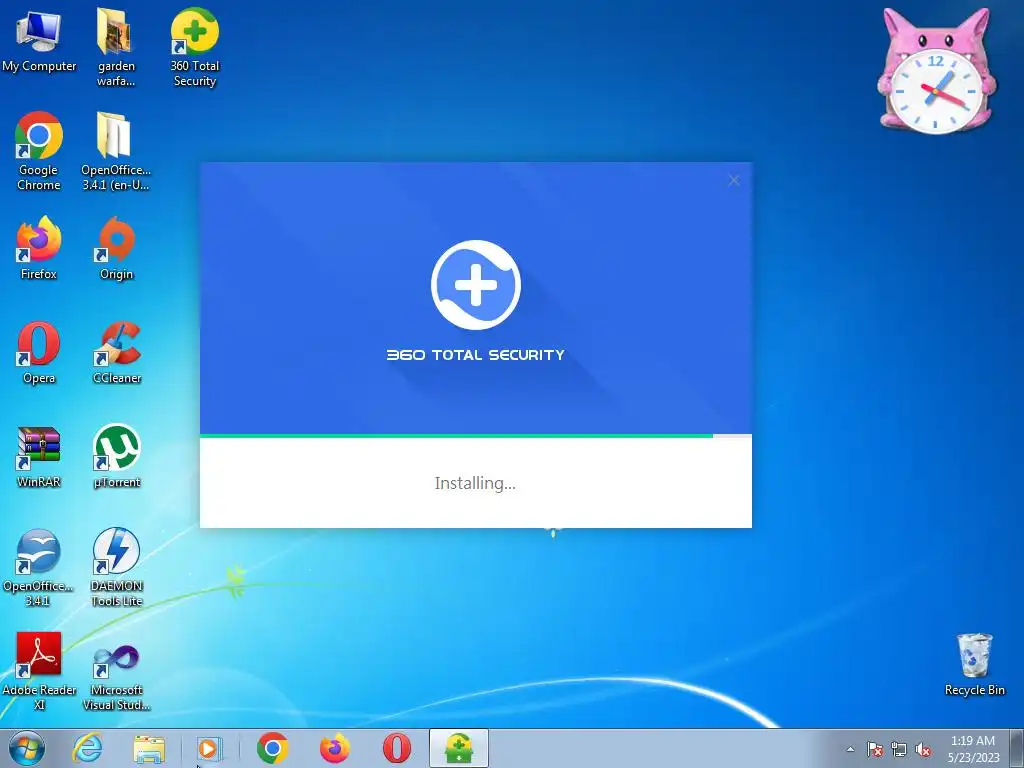Open Google Chrome desktop shortcut
This screenshot has height=768, width=1024.
click(x=39, y=150)
